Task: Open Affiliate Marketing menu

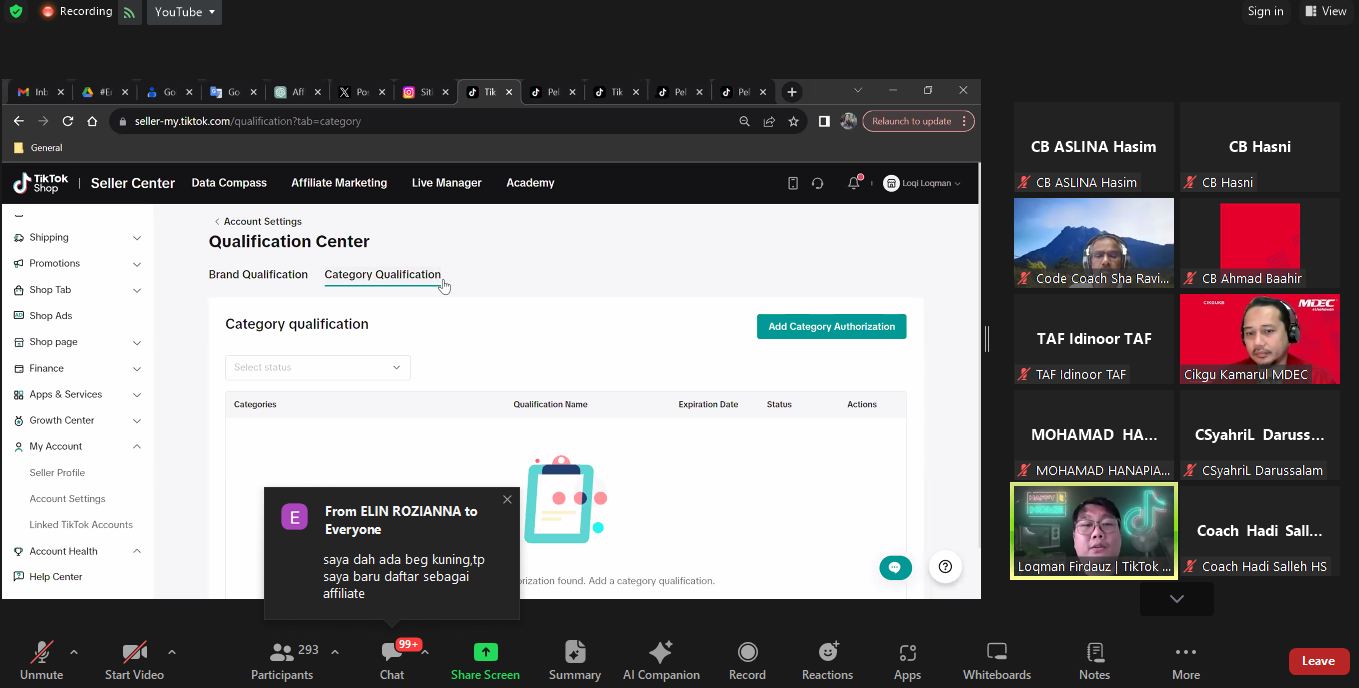Action: (x=339, y=183)
